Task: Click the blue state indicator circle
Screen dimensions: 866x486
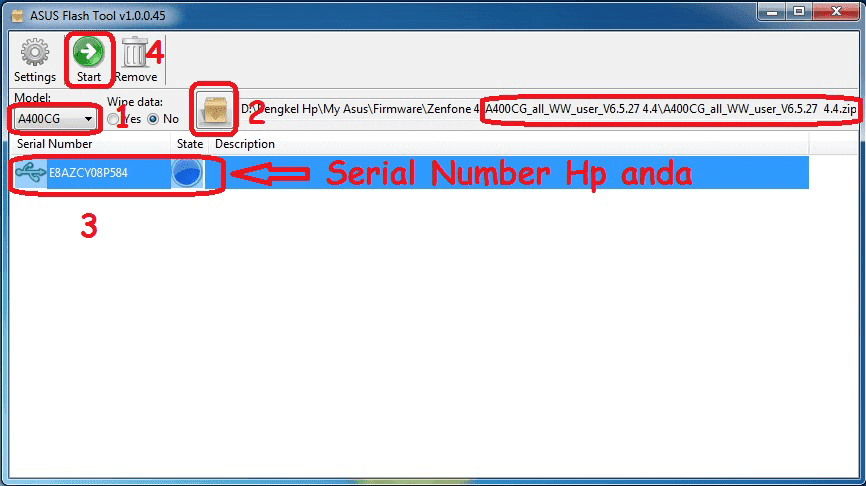Action: (x=187, y=173)
